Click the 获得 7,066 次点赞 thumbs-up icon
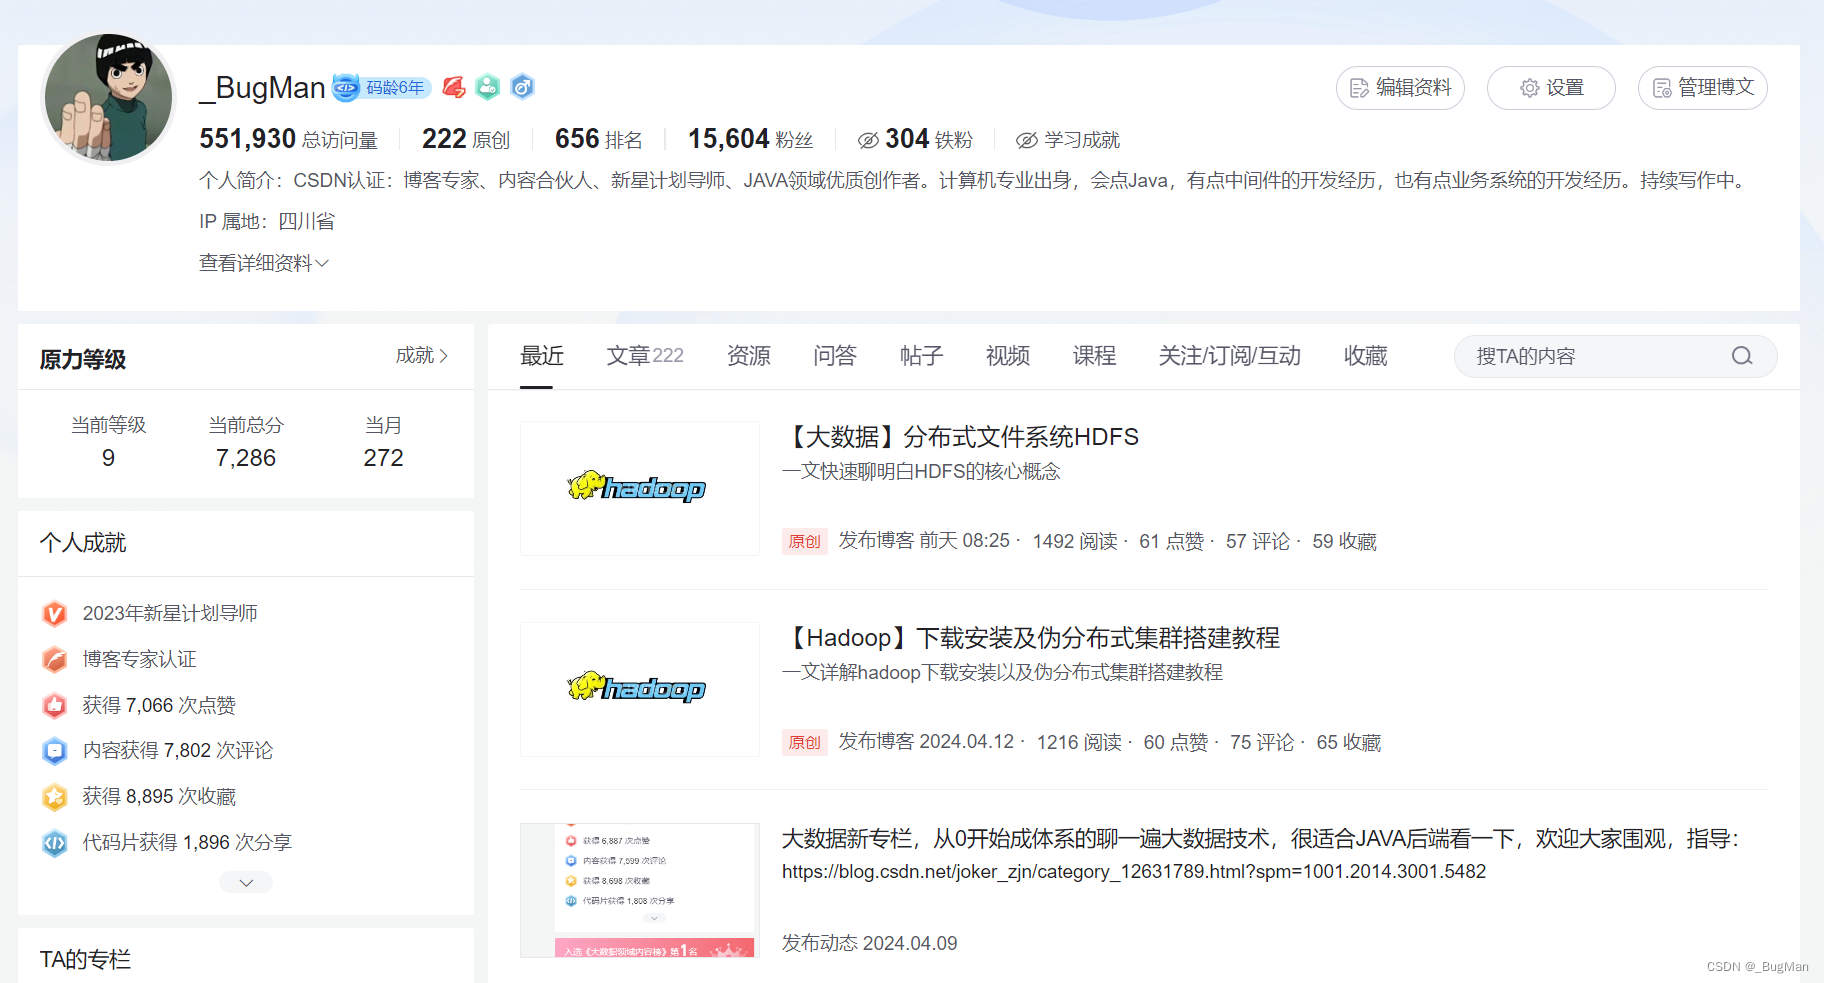This screenshot has width=1824, height=983. 55,705
